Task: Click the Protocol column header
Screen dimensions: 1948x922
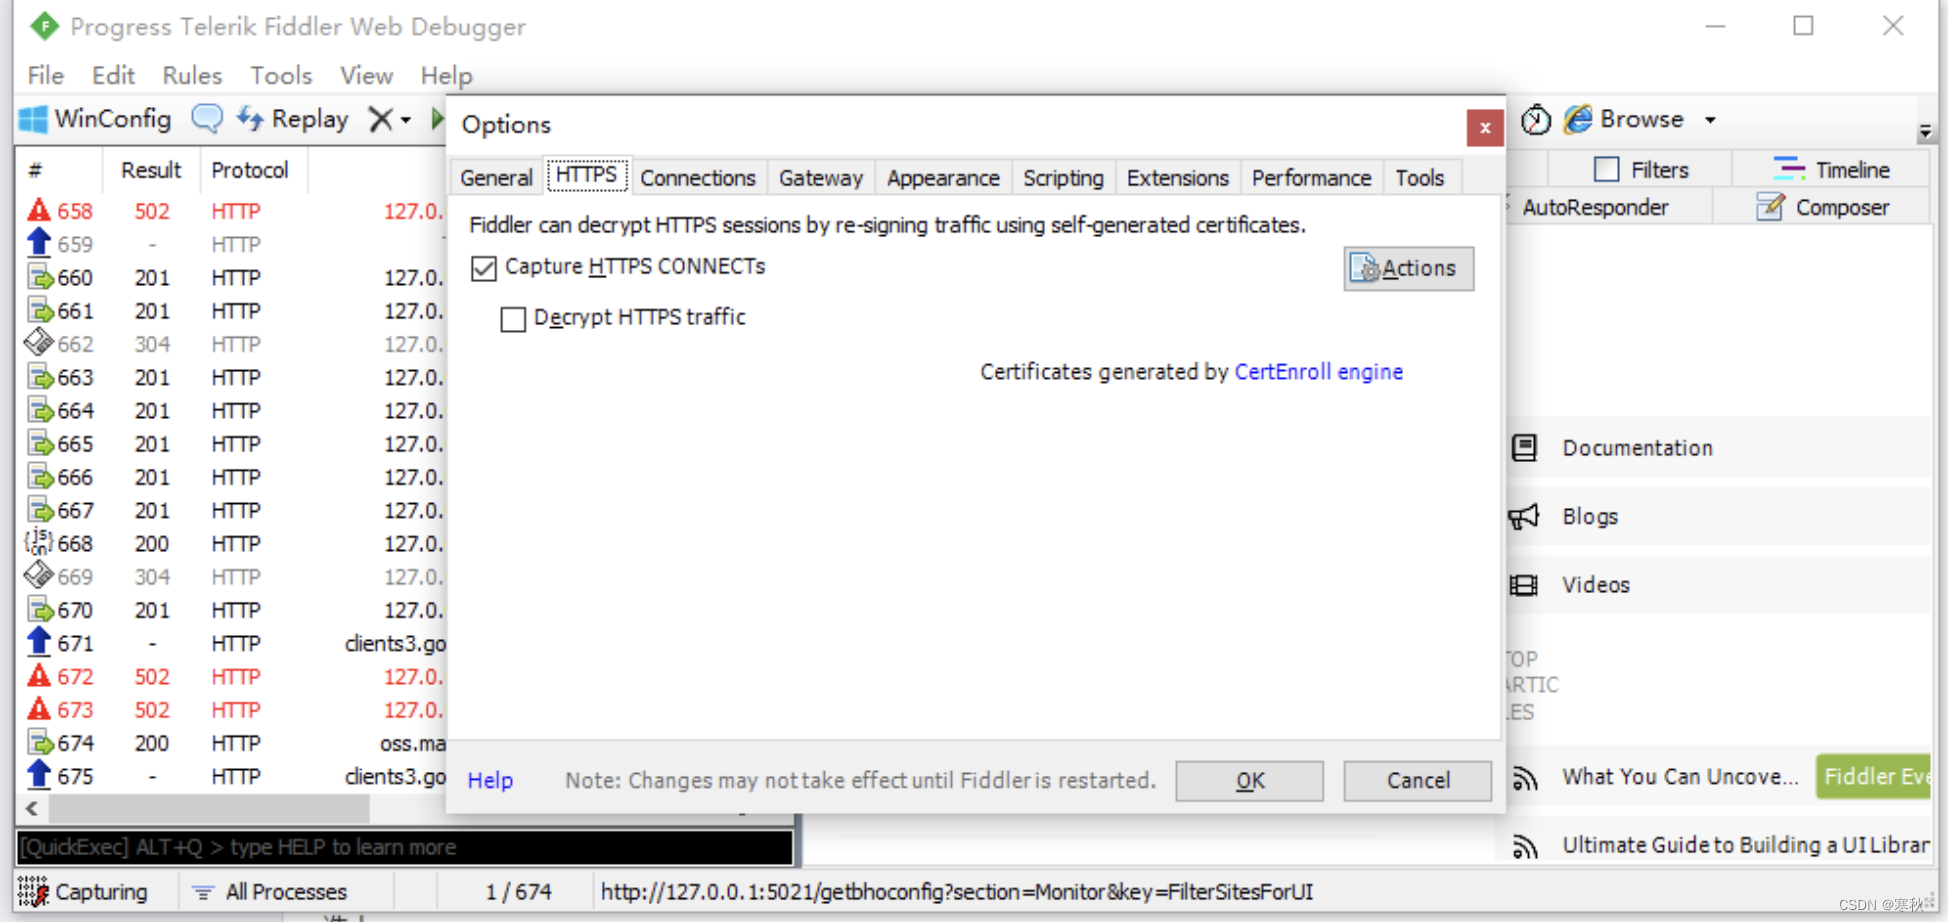Action: (x=250, y=170)
